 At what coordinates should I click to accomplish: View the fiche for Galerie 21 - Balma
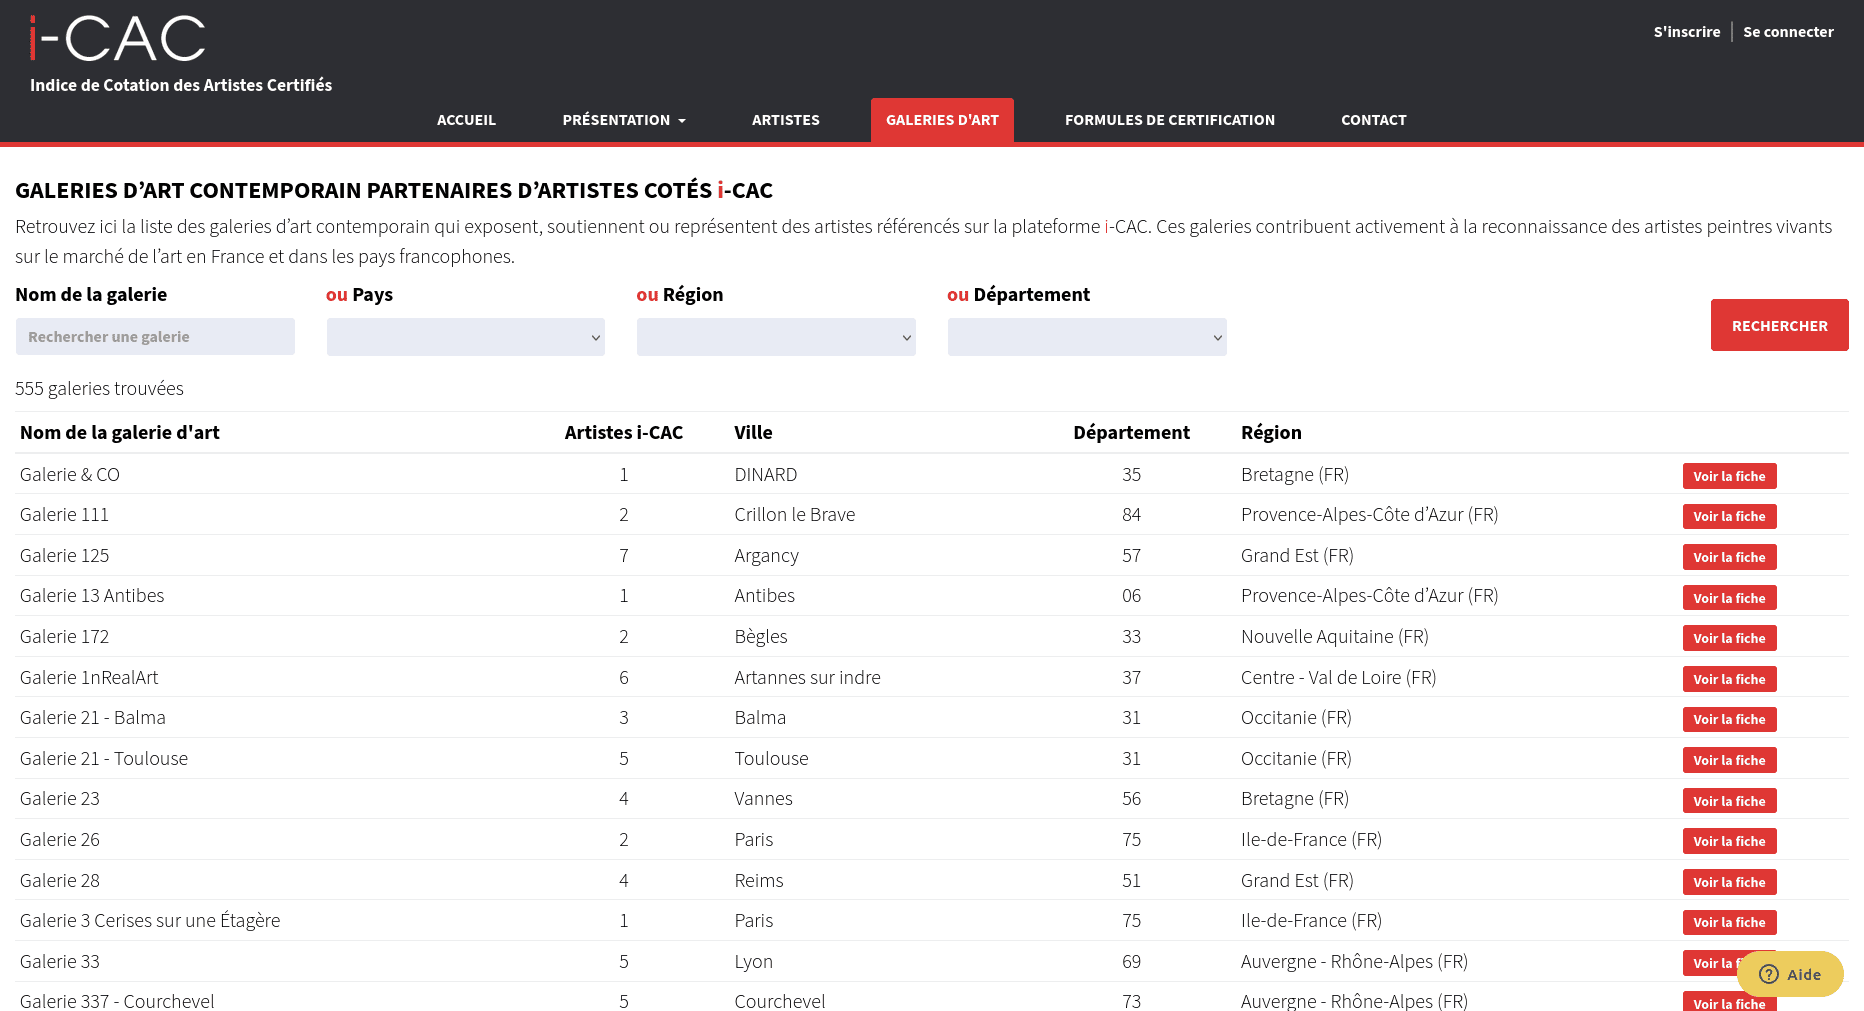click(x=1729, y=719)
